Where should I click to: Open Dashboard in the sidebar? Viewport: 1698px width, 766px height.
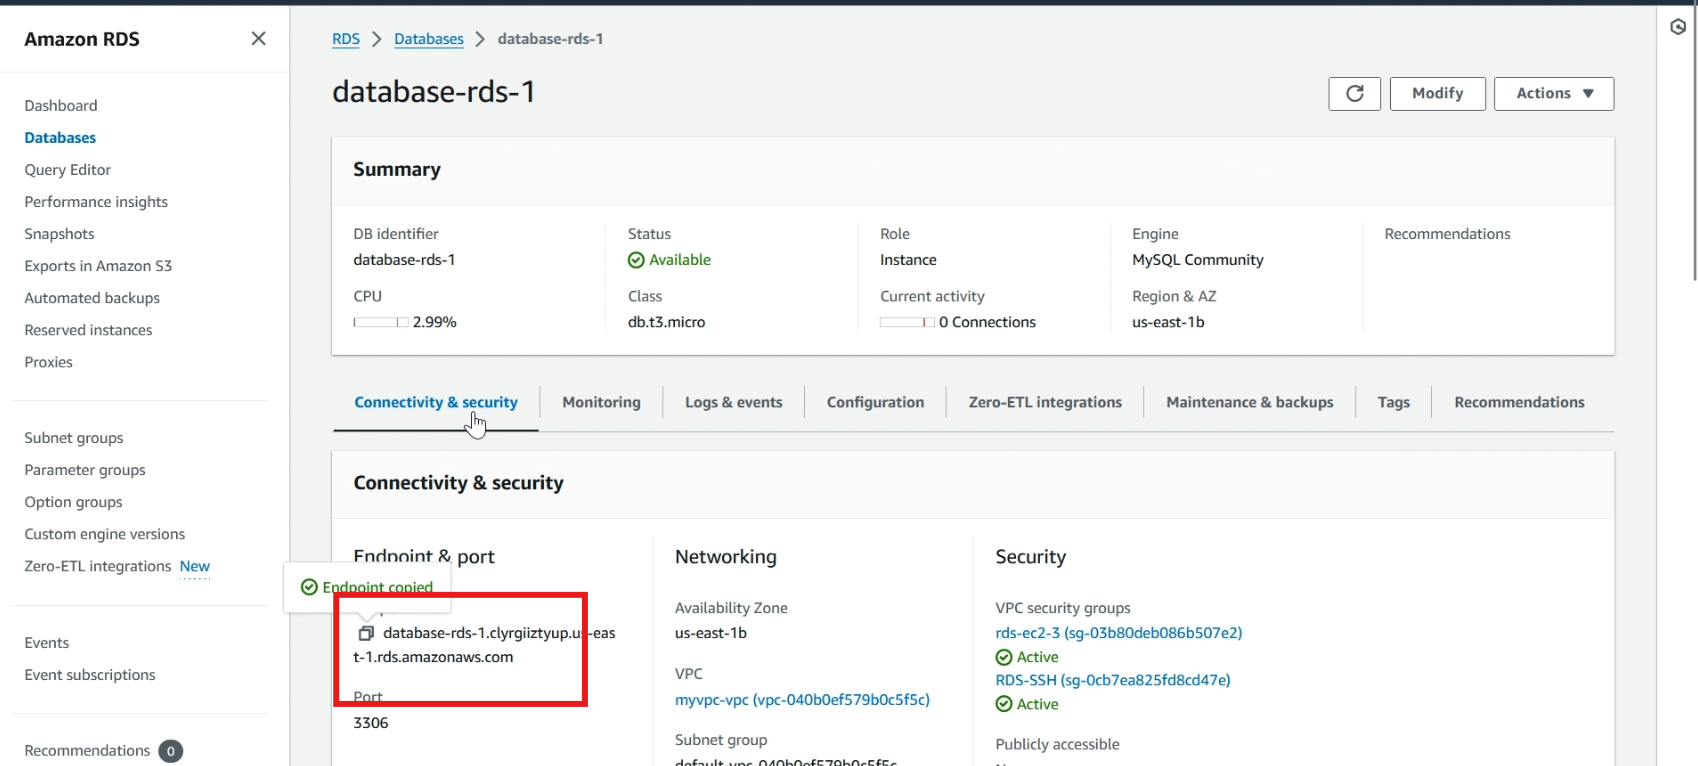coord(61,105)
